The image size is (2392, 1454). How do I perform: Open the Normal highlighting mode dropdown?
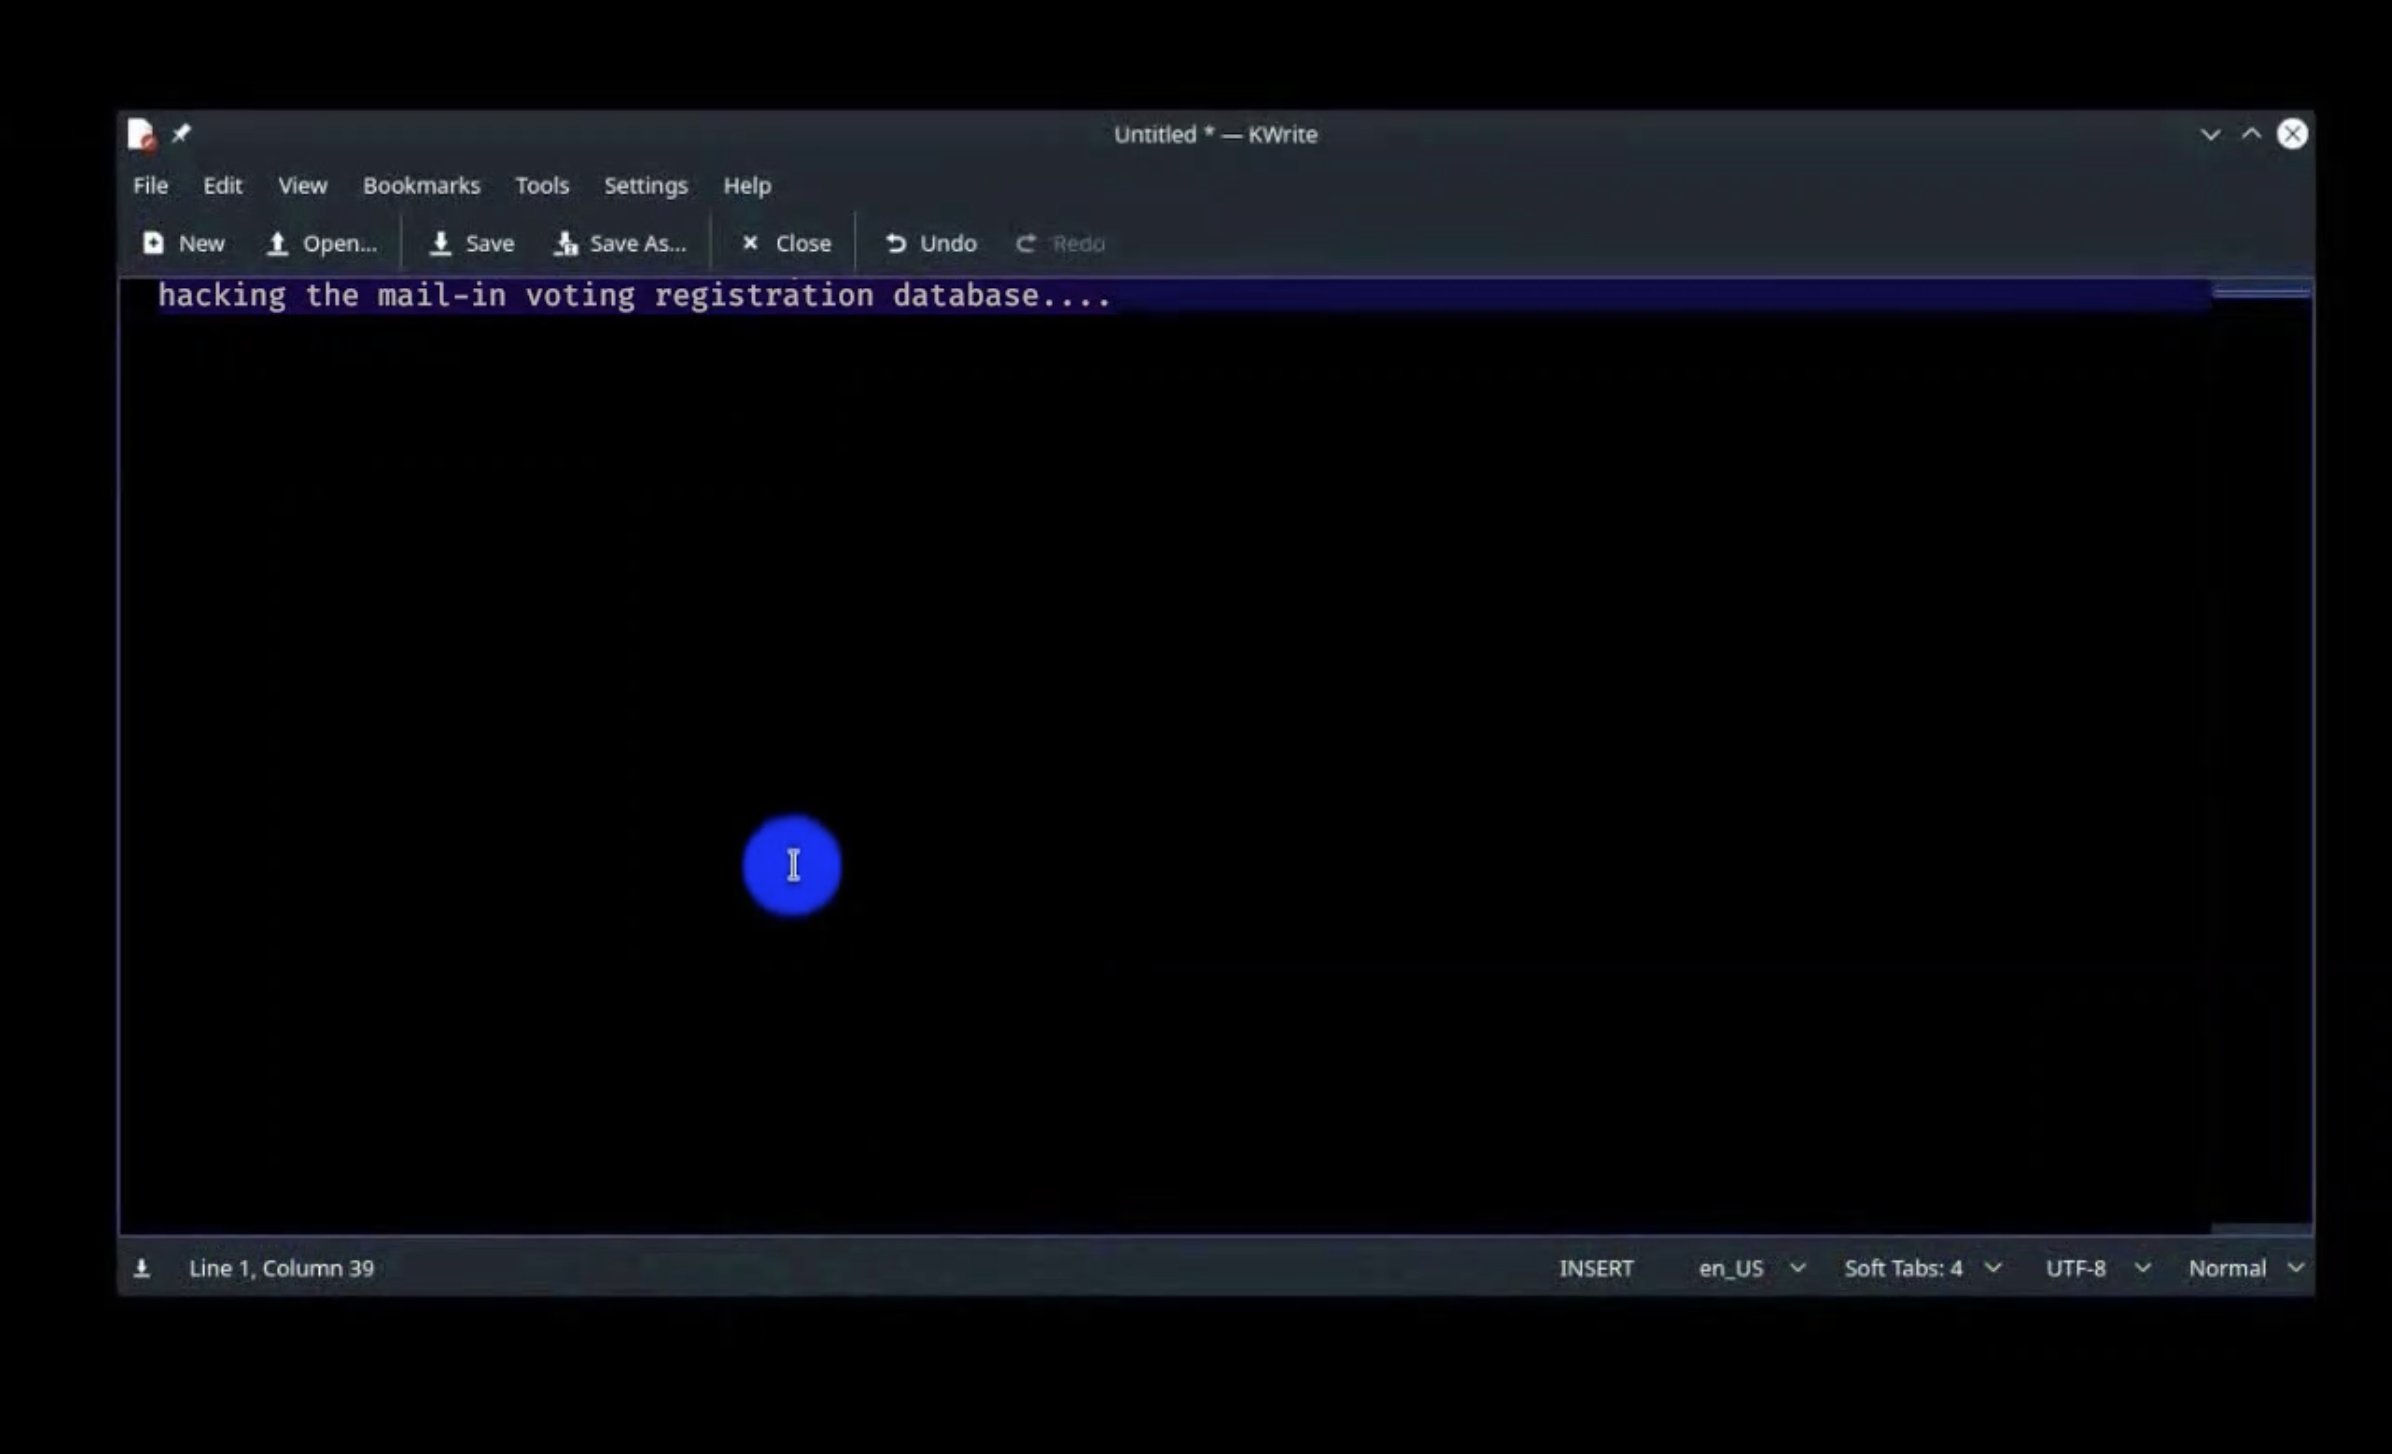click(2227, 1268)
